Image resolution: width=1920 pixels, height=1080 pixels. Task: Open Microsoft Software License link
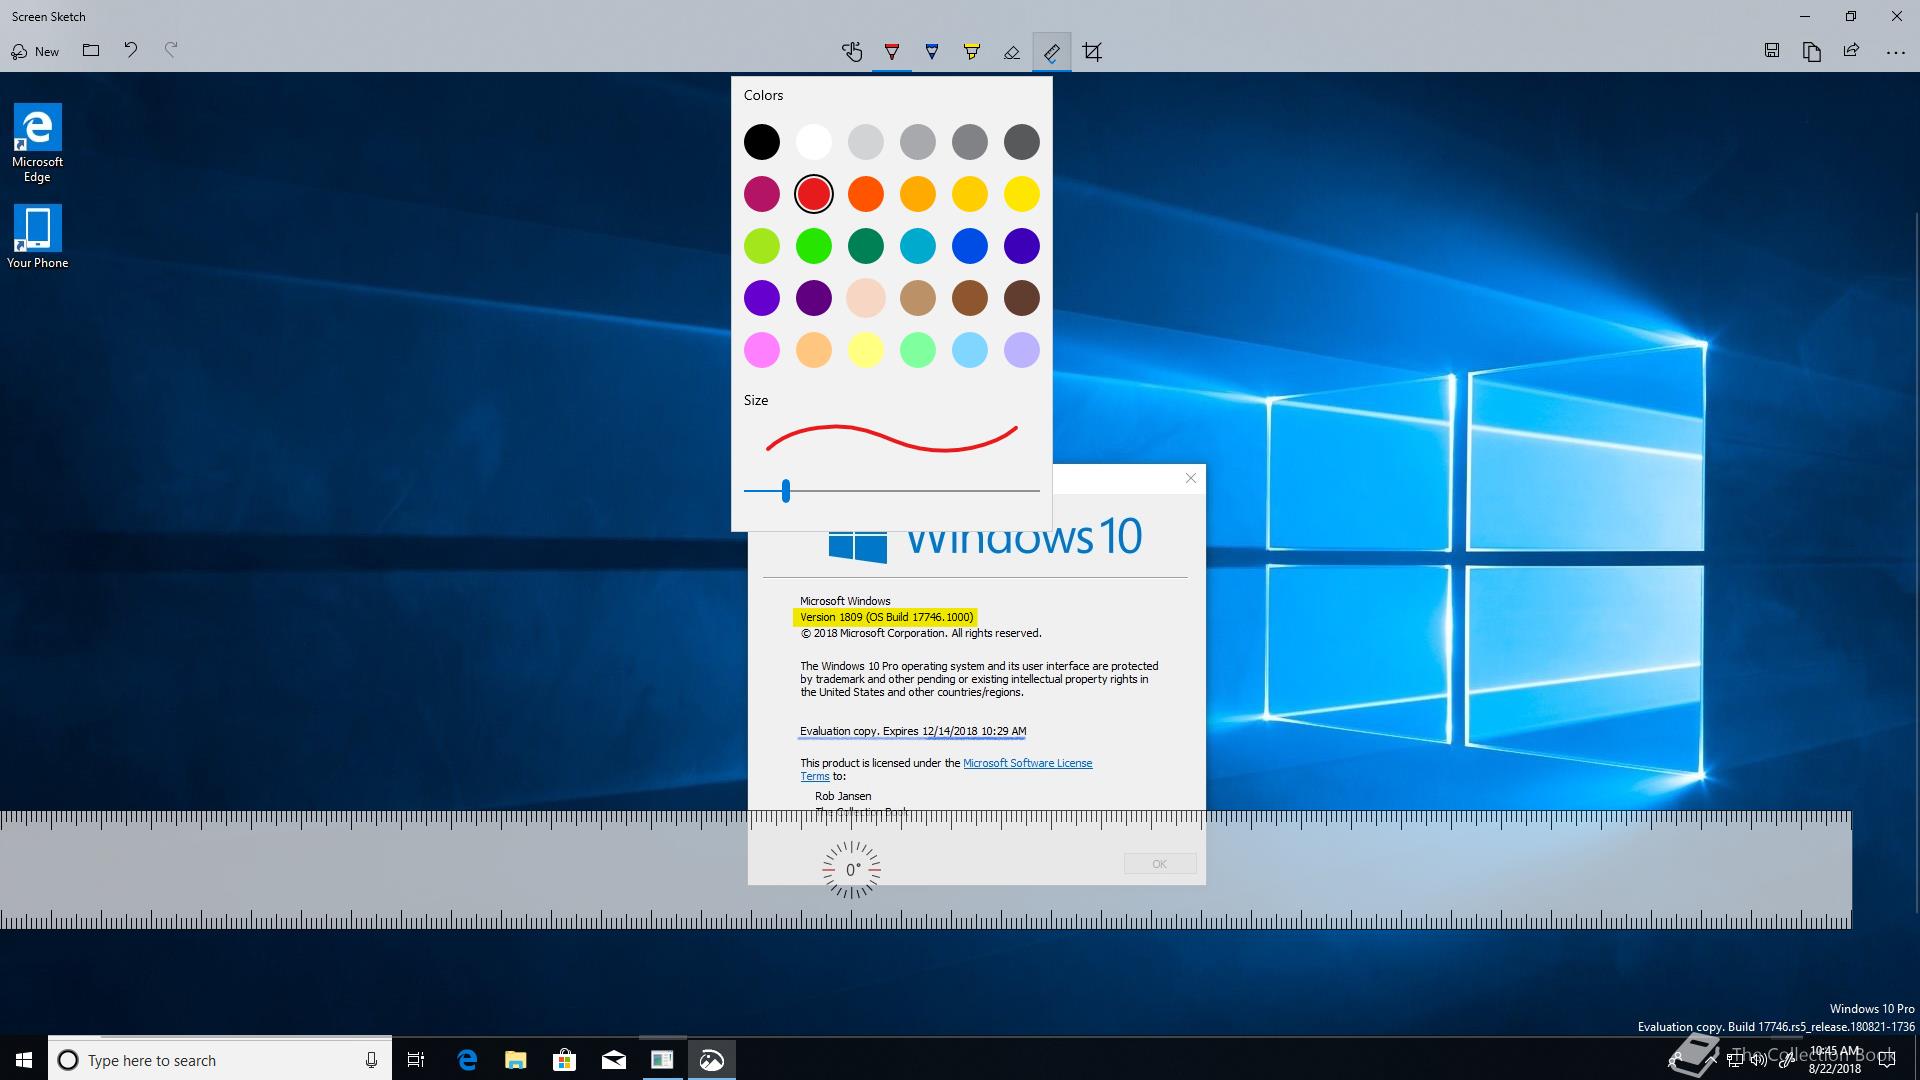coord(1027,763)
